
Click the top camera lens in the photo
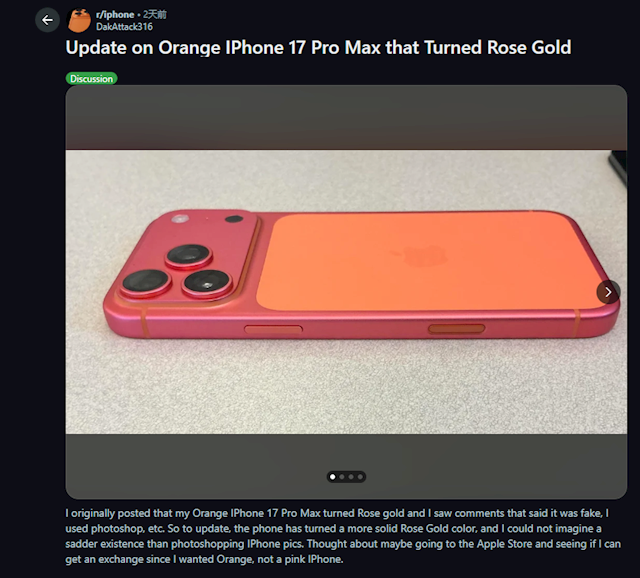coord(189,255)
